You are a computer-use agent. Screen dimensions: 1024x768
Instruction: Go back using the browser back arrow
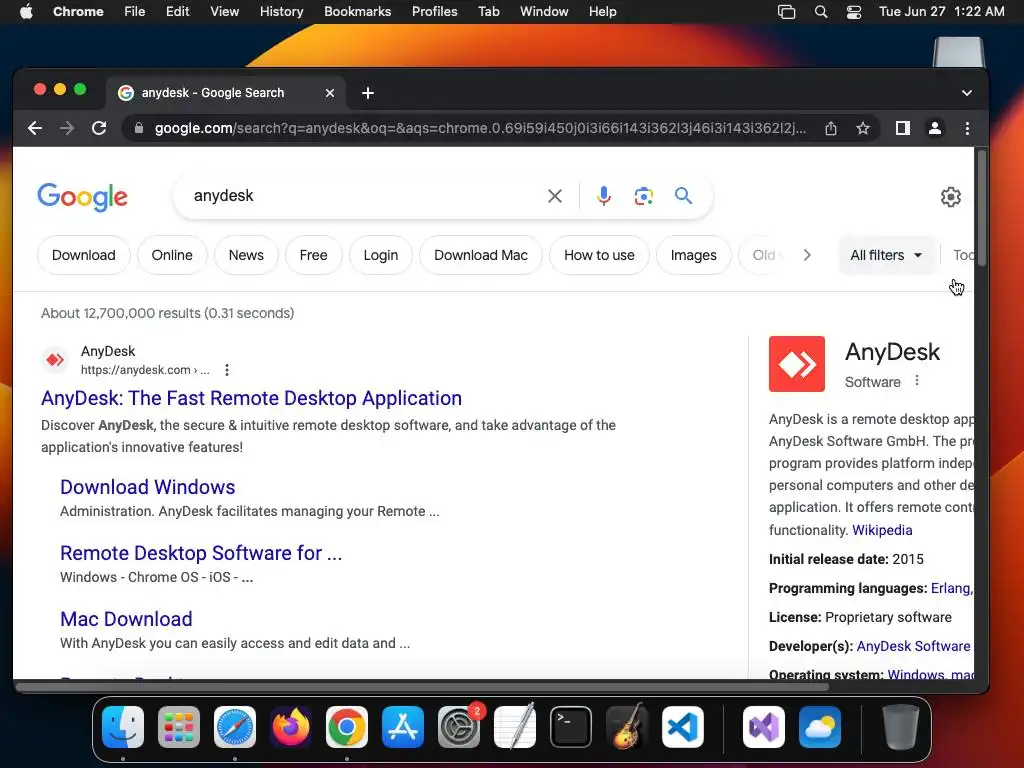35,128
